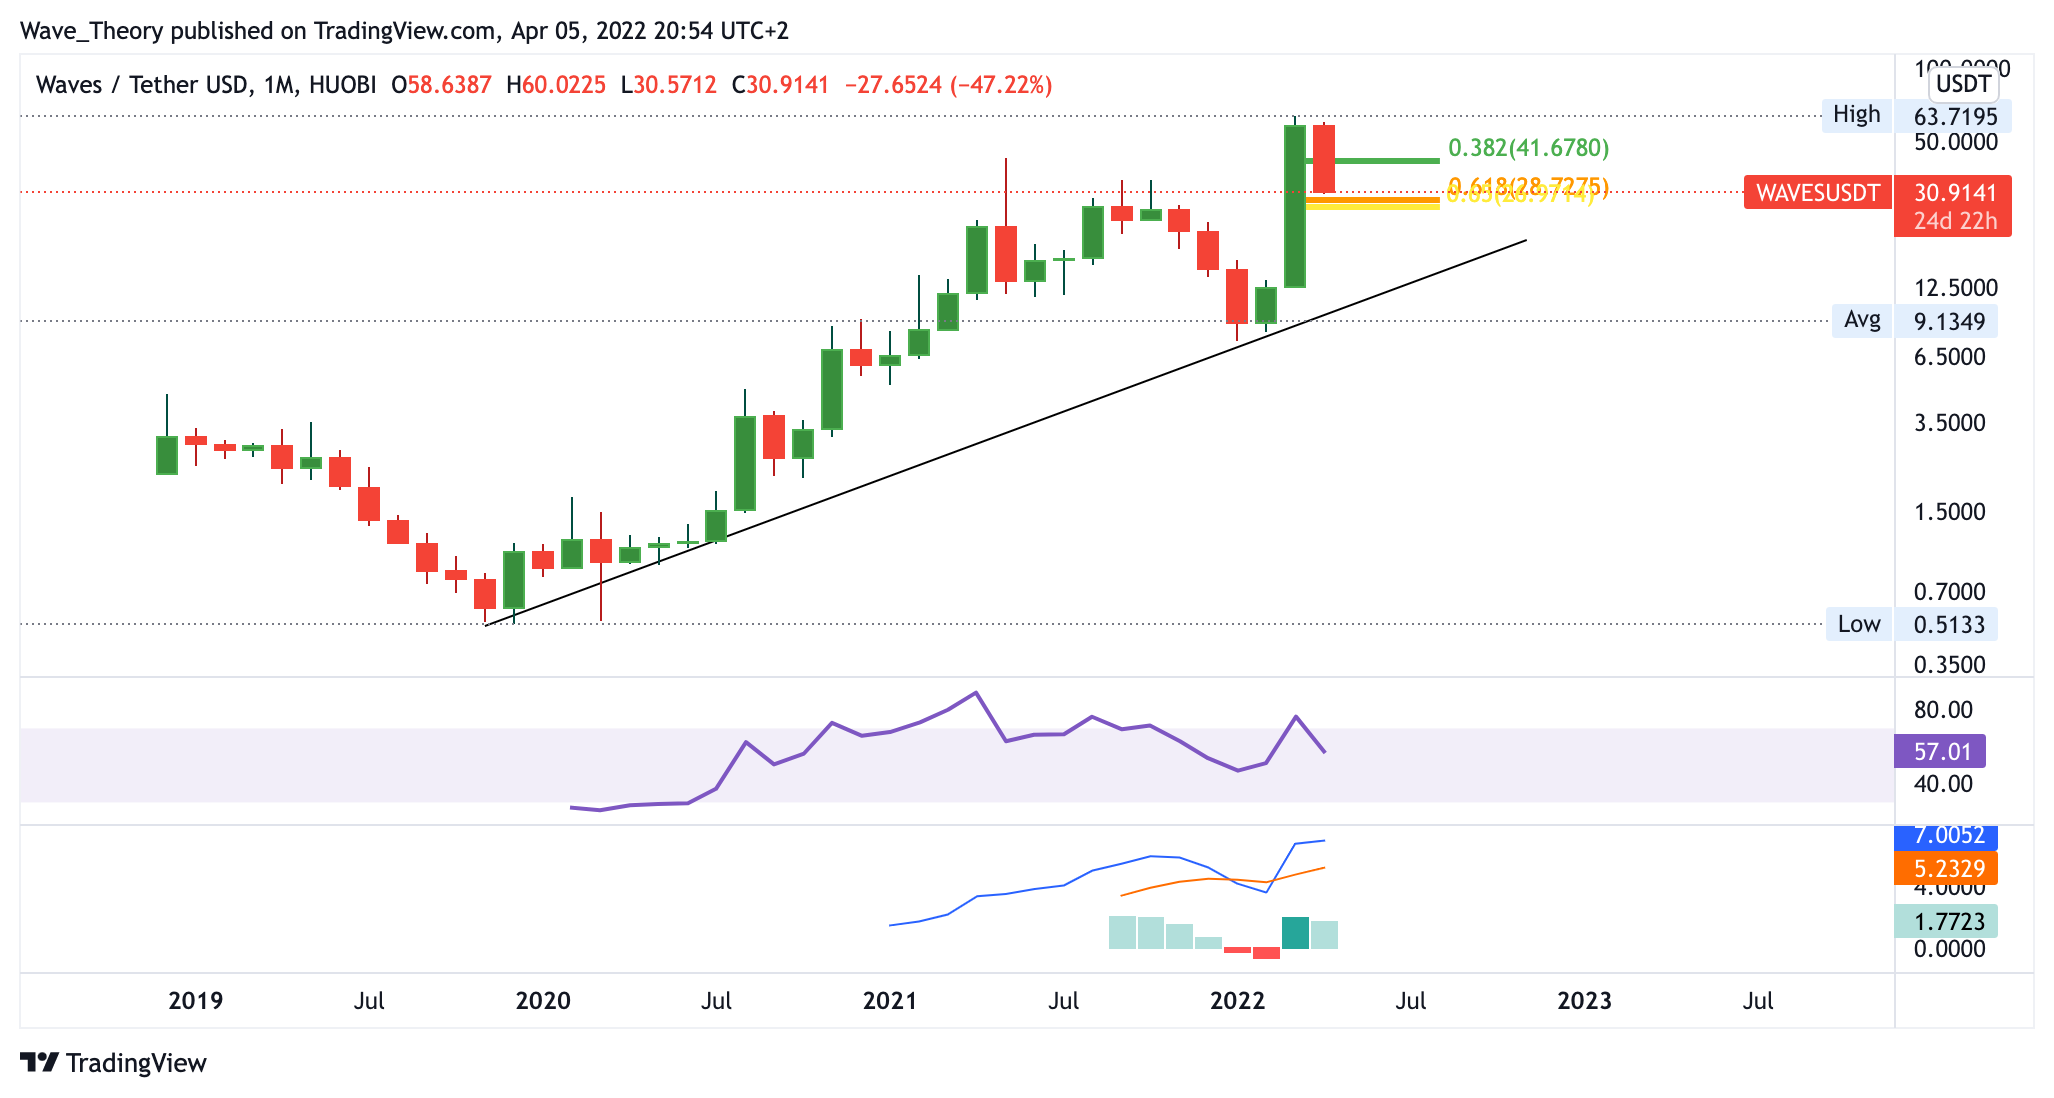Image resolution: width=2054 pixels, height=1098 pixels.
Task: Click the orange 0.618 Fibonacci level line
Action: pyautogui.click(x=1390, y=200)
